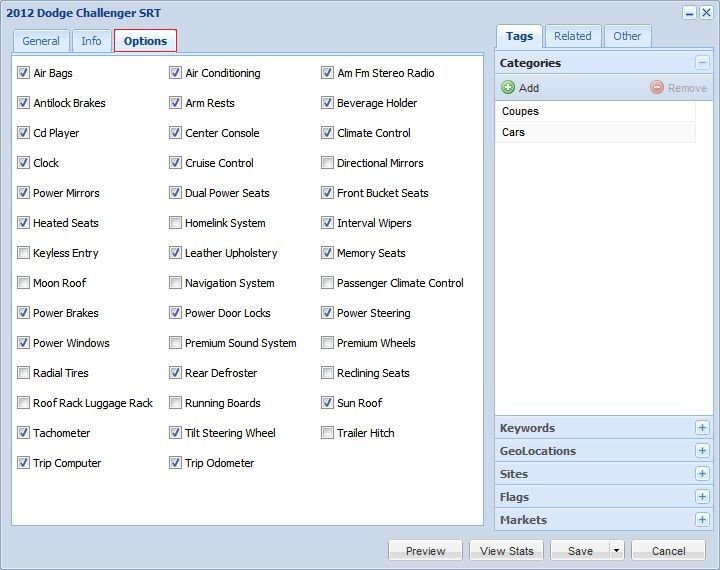This screenshot has height=570, width=720.
Task: Open the Save button dropdown arrow
Action: tap(617, 551)
